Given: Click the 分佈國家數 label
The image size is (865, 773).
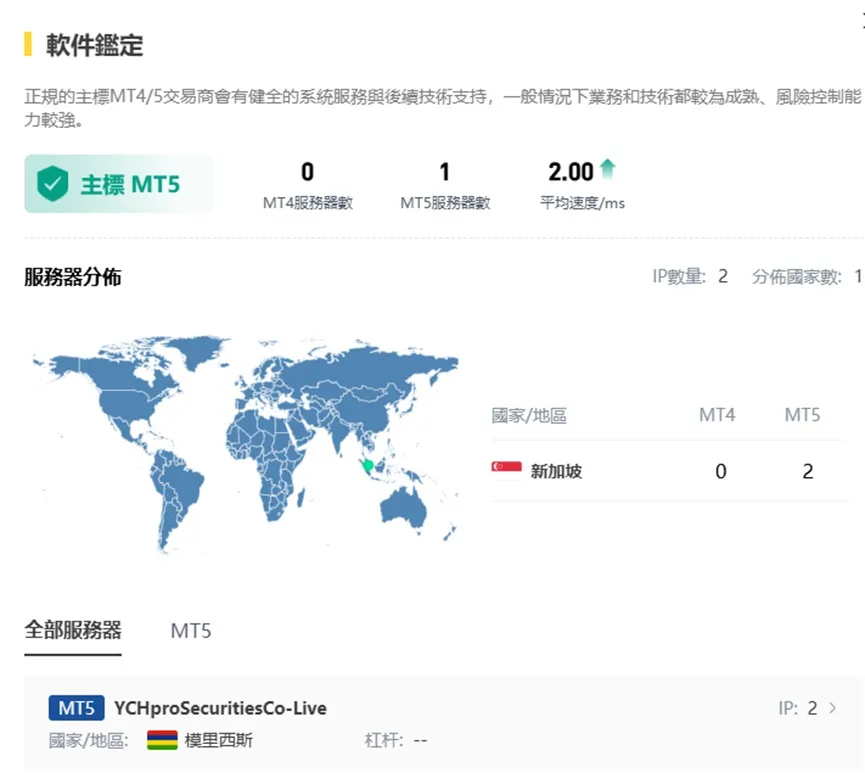Looking at the screenshot, I should click(x=797, y=276).
